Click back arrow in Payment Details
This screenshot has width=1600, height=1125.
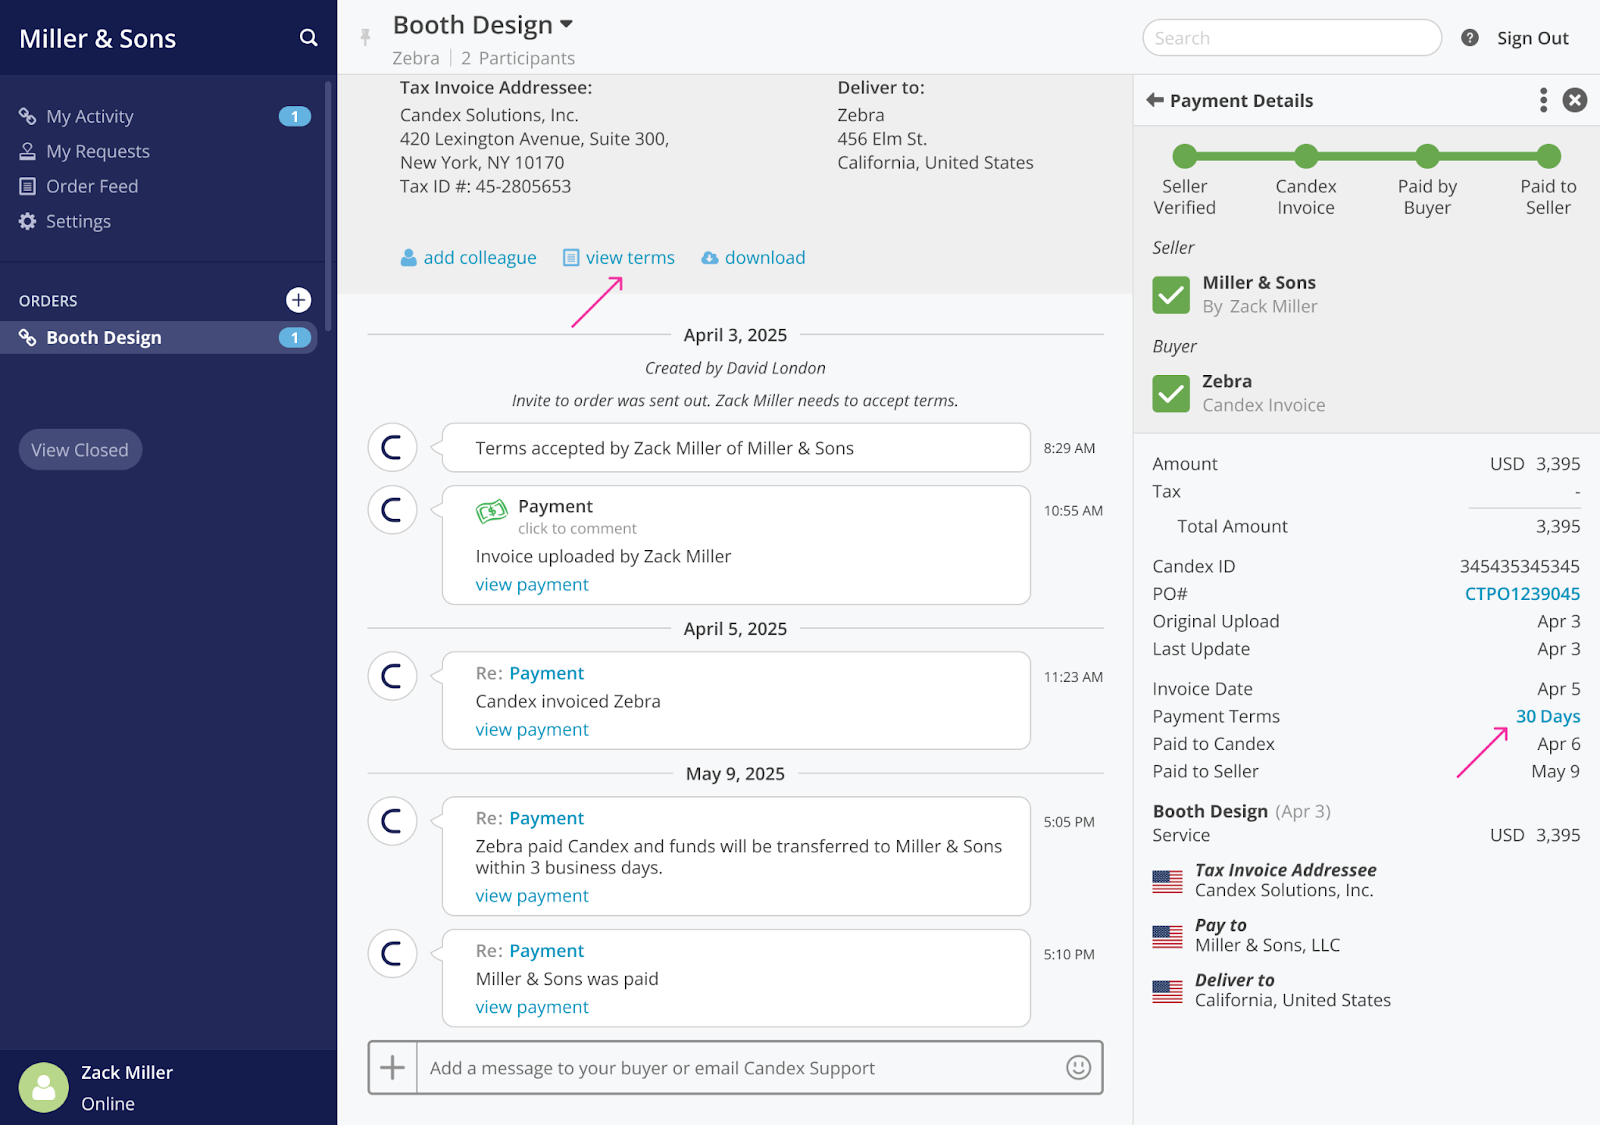coord(1155,100)
